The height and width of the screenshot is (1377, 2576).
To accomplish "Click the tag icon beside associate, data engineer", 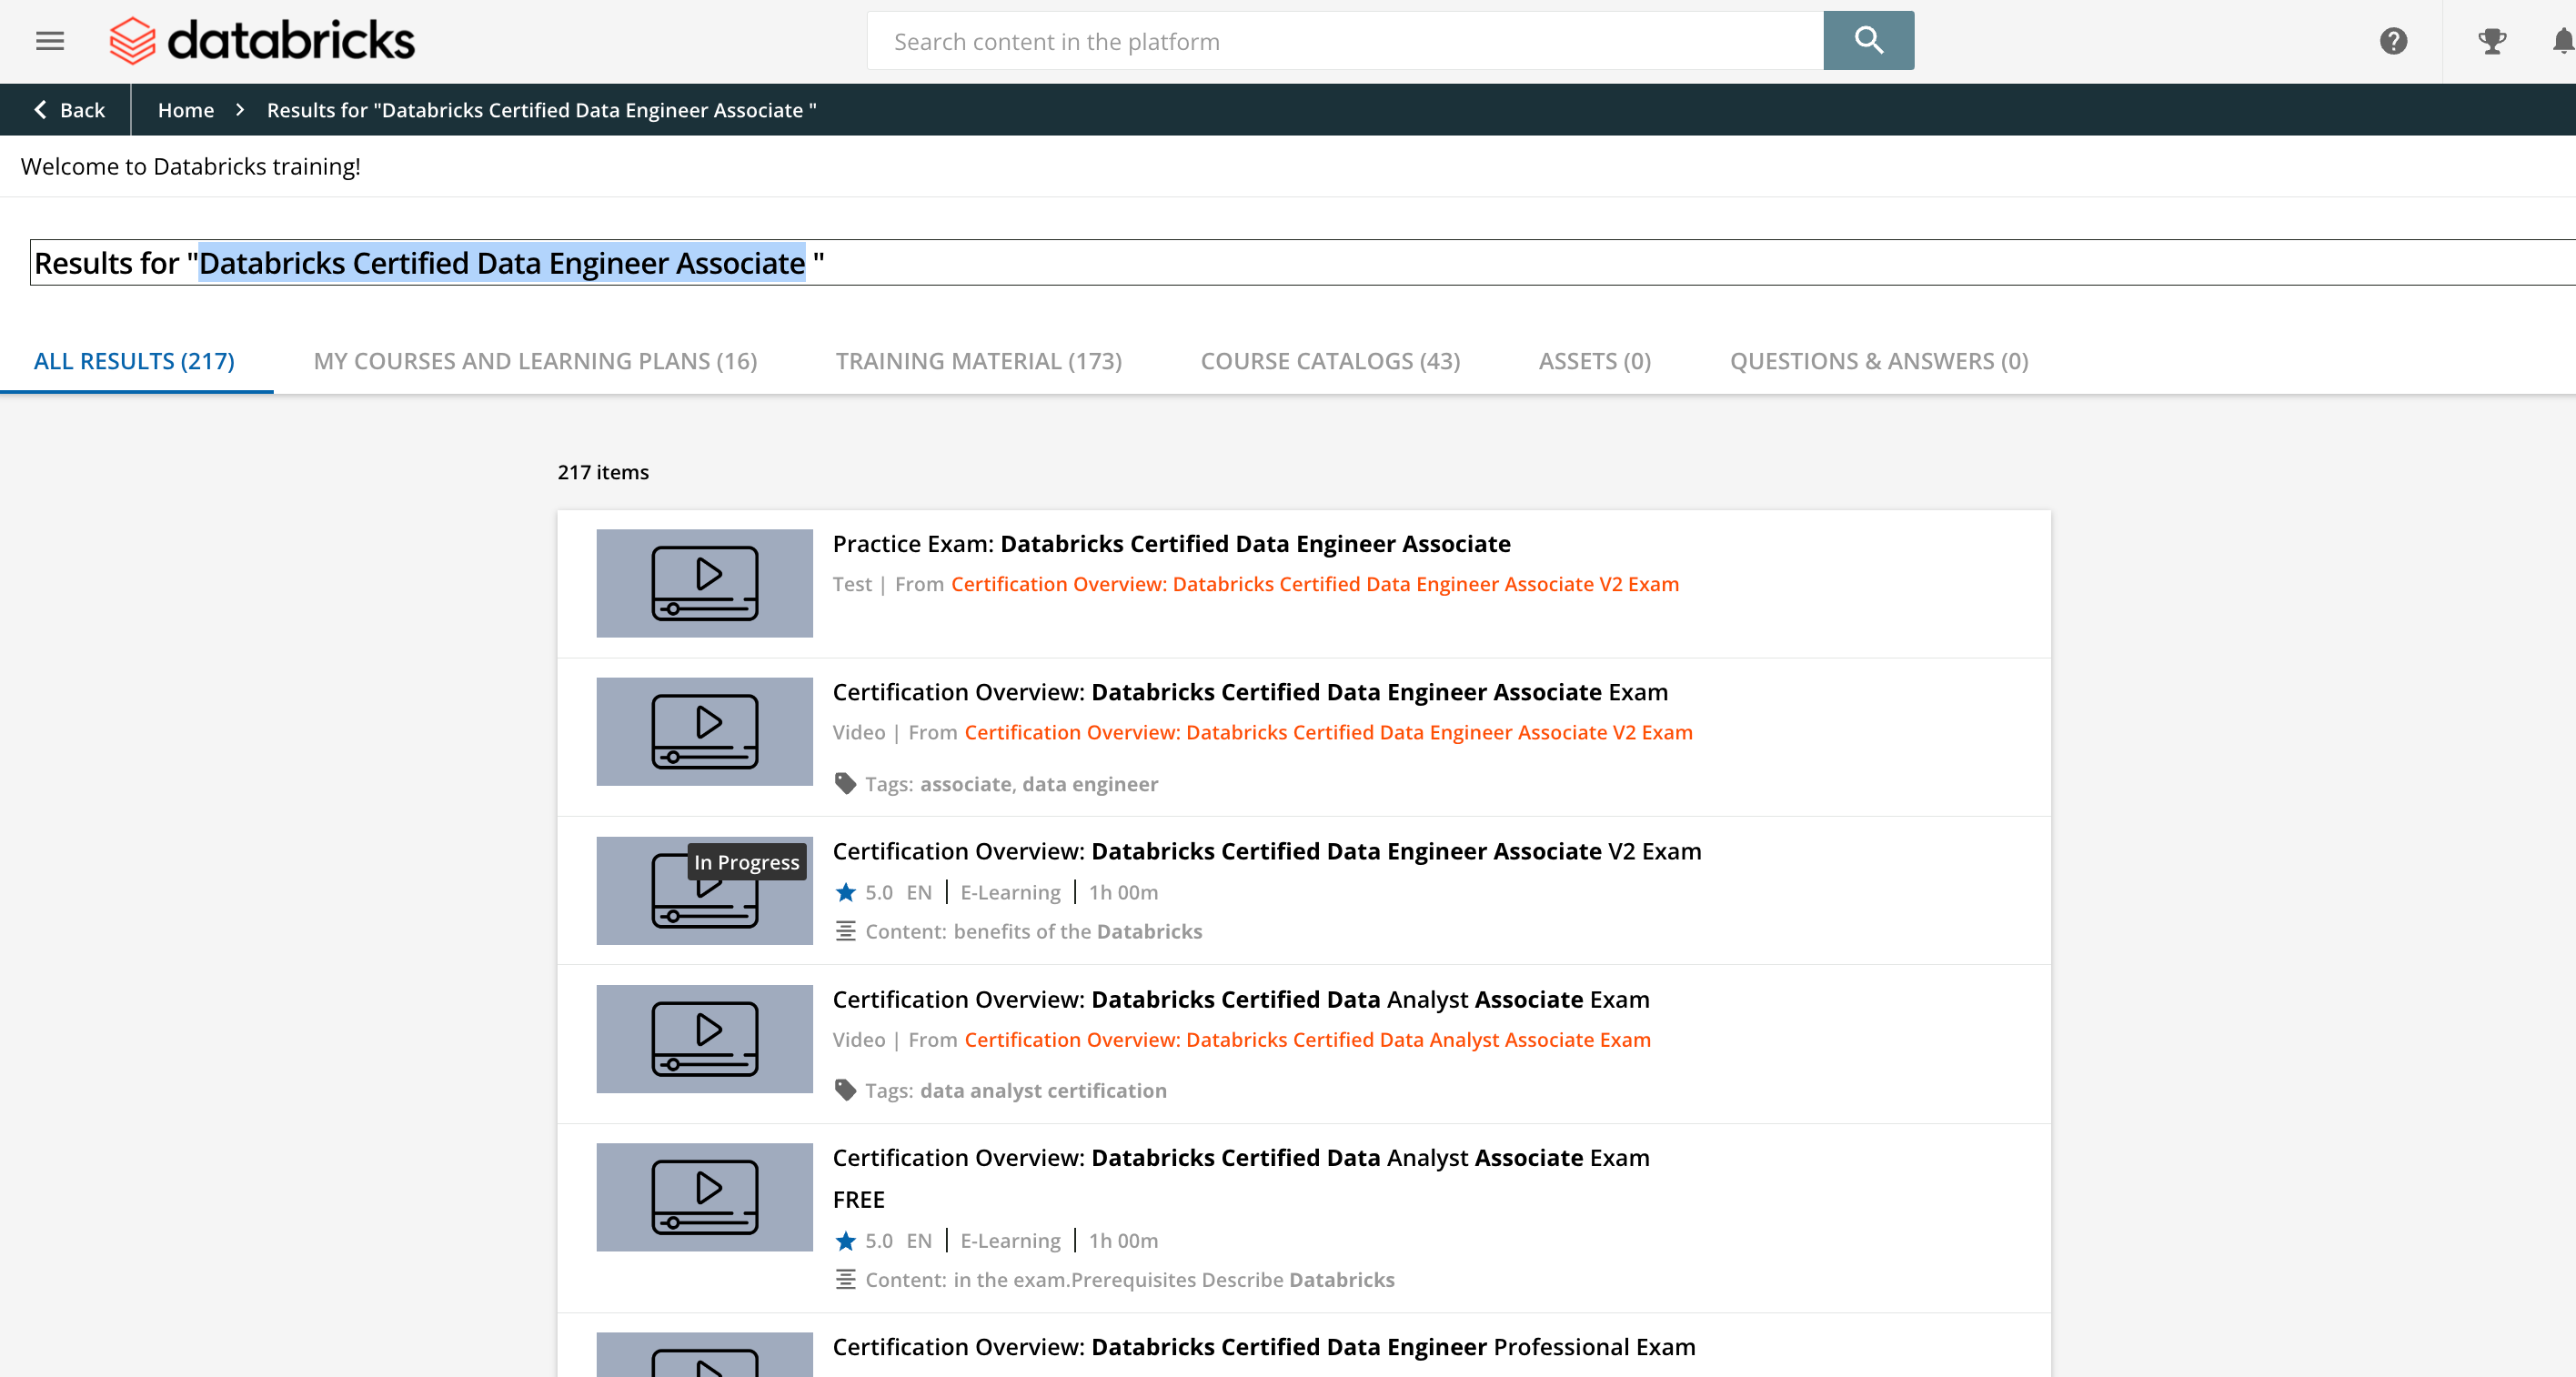I will (x=845, y=784).
